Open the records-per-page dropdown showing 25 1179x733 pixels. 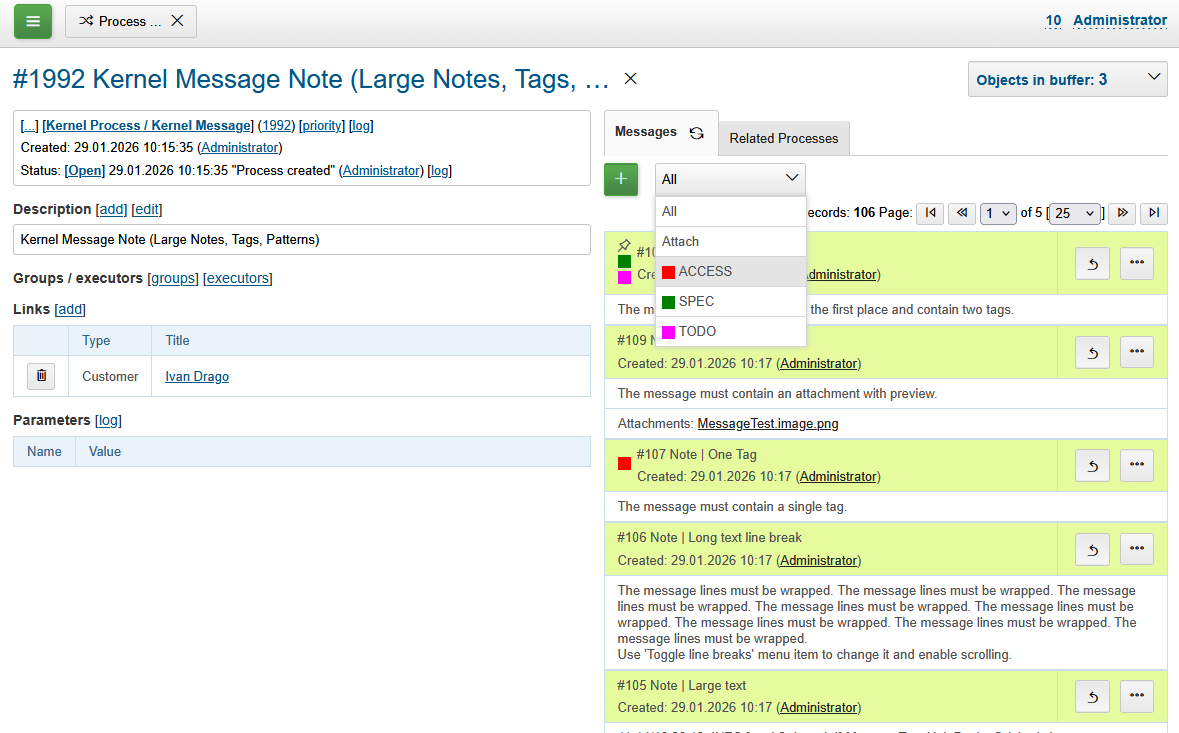coord(1074,213)
